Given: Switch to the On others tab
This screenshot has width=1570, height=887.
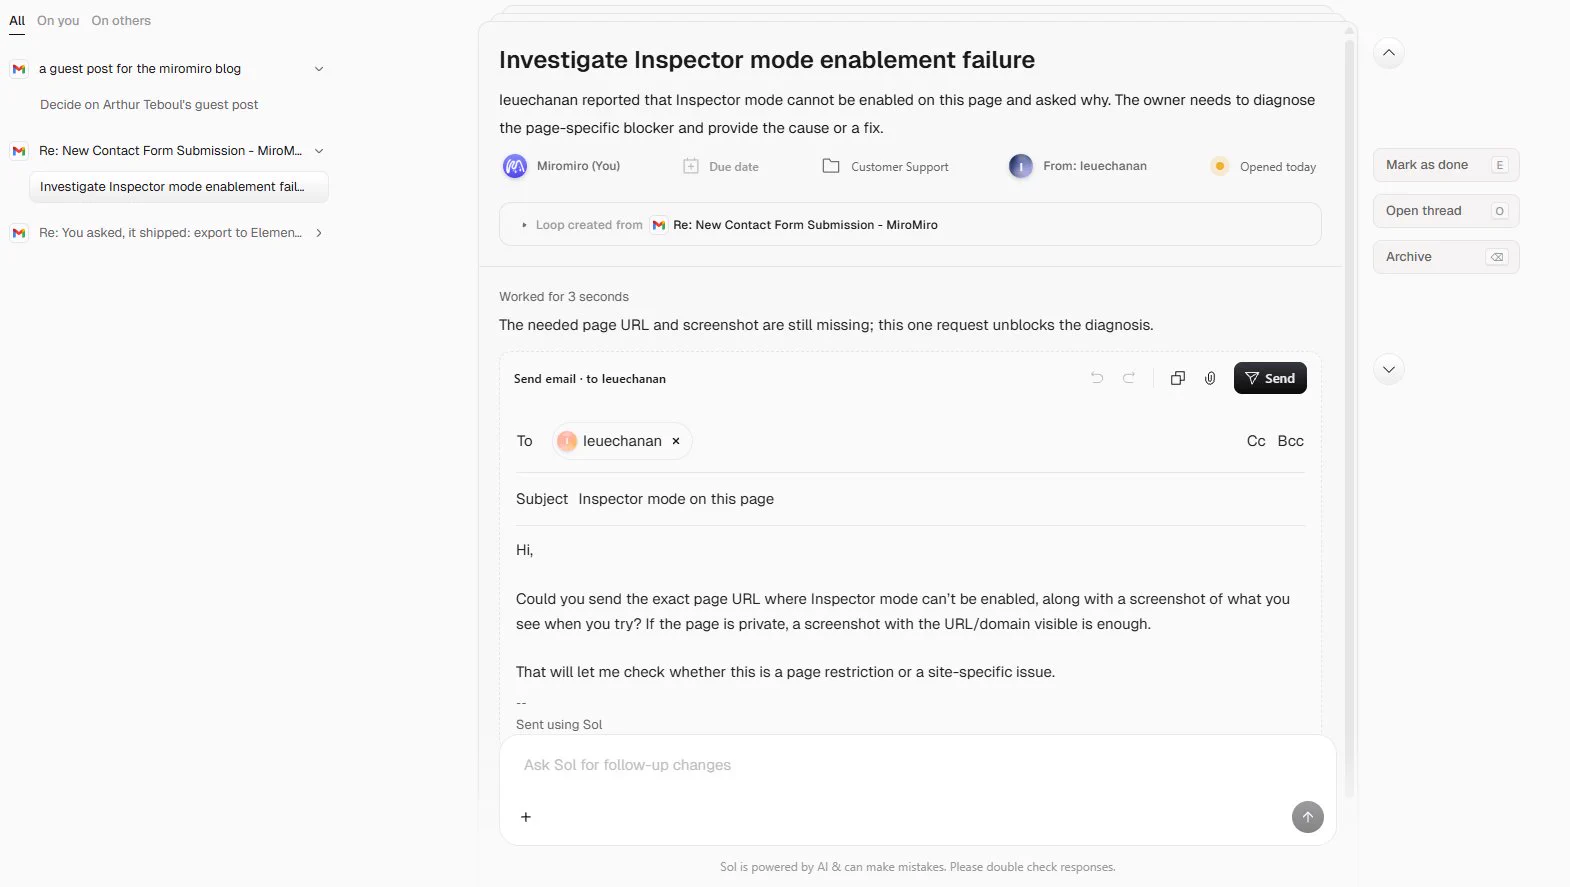Looking at the screenshot, I should [x=121, y=21].
